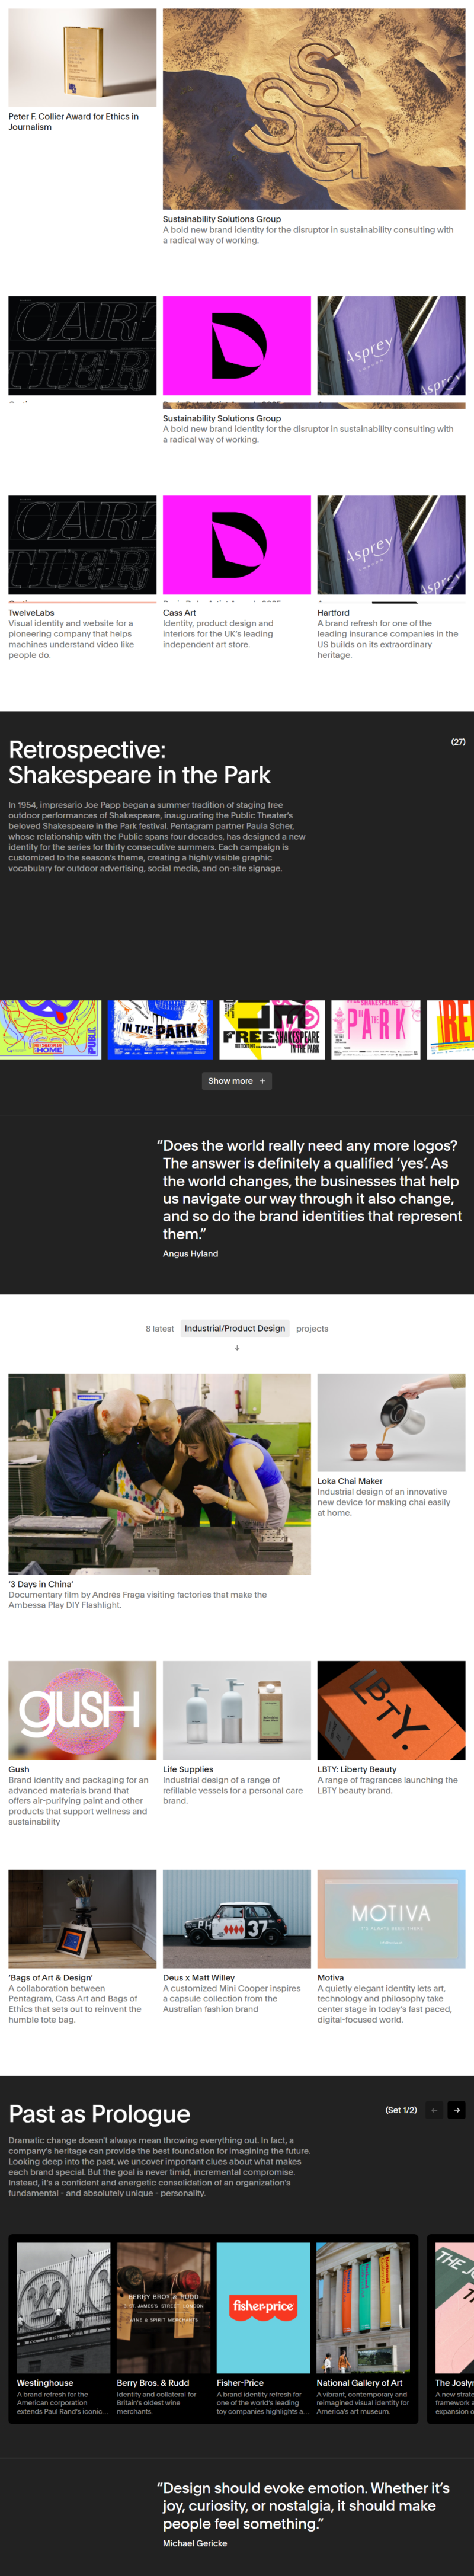474x2576 pixels.
Task: Click the down arrow below the projects filter
Action: coord(237,1348)
